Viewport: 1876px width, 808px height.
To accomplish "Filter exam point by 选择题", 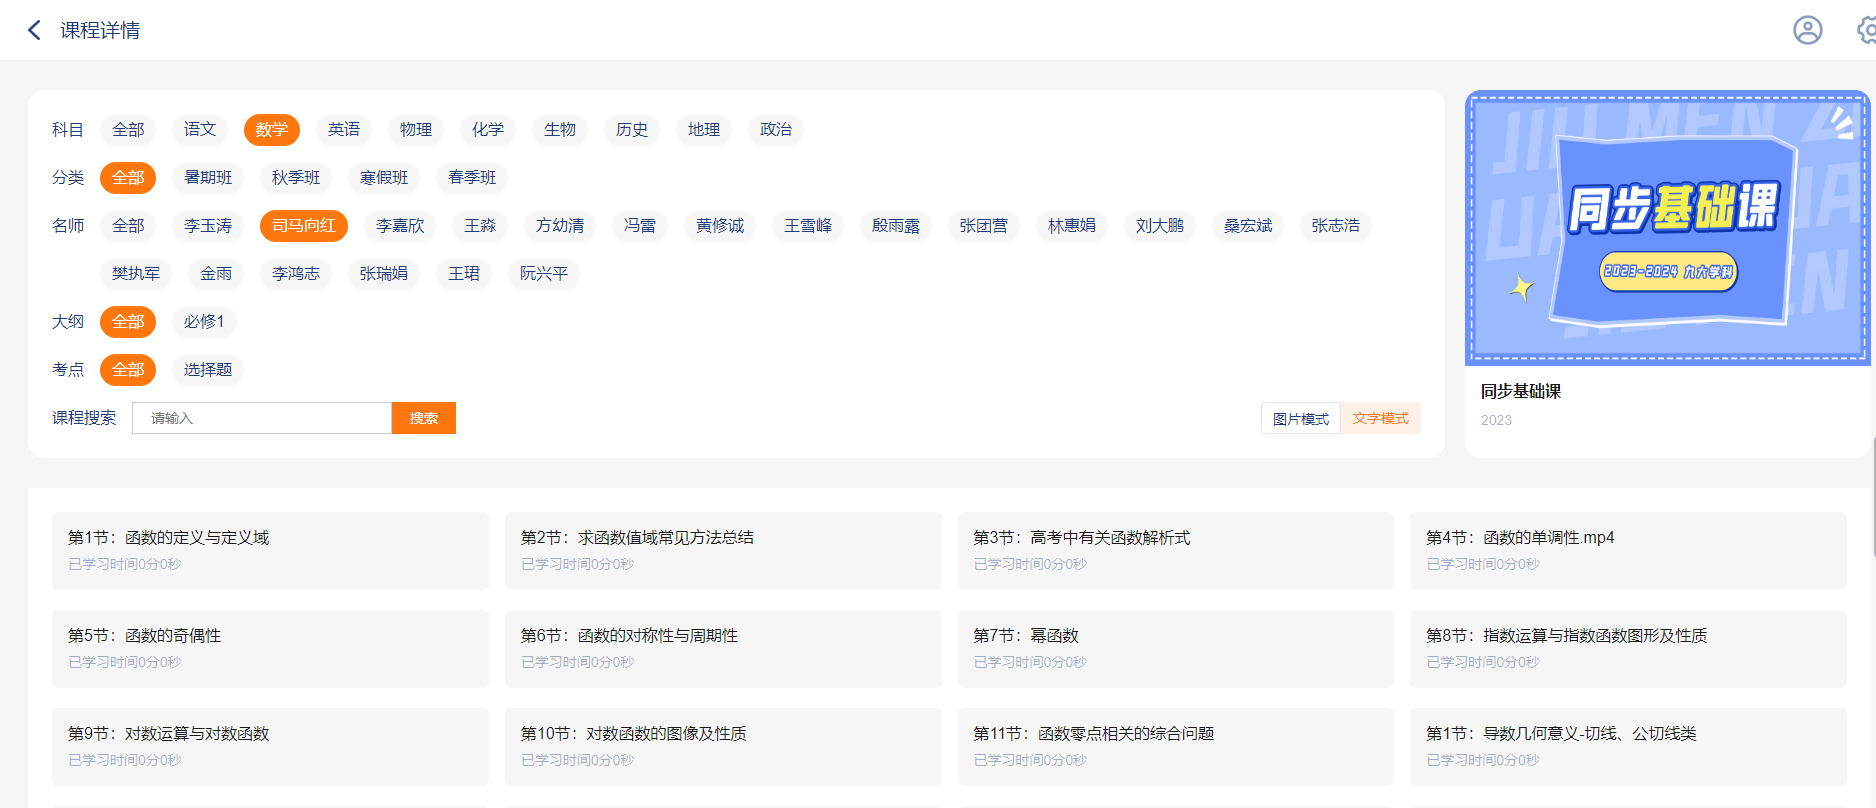I will 208,369.
